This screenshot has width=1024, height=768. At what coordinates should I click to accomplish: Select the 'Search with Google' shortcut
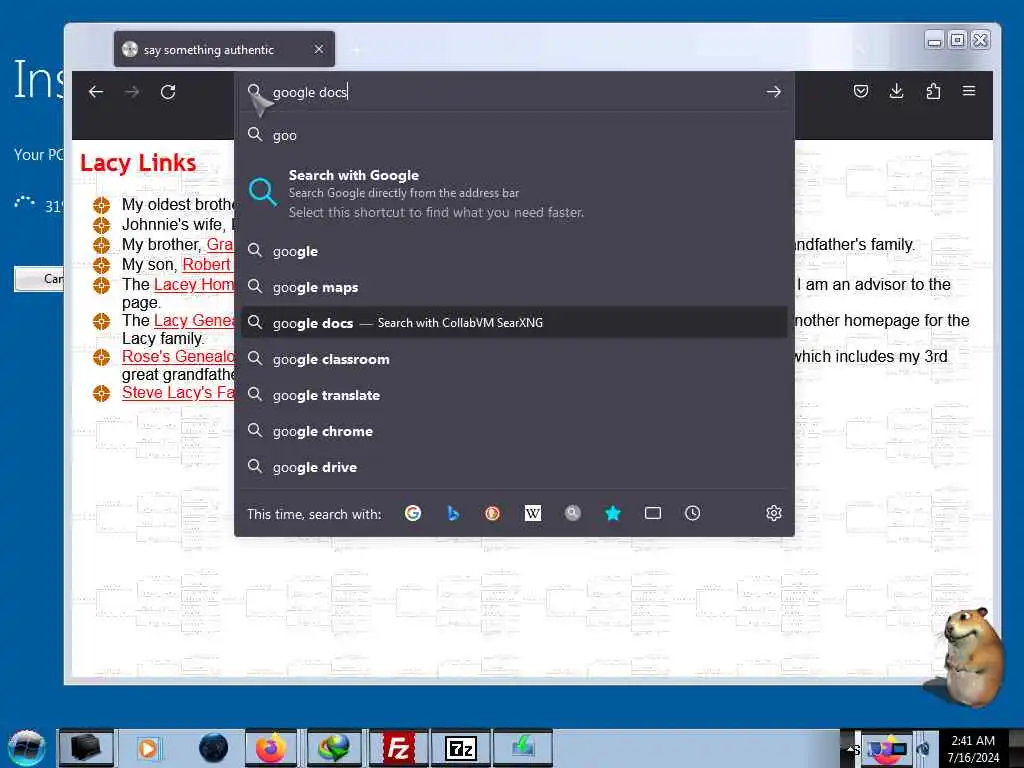tap(513, 193)
